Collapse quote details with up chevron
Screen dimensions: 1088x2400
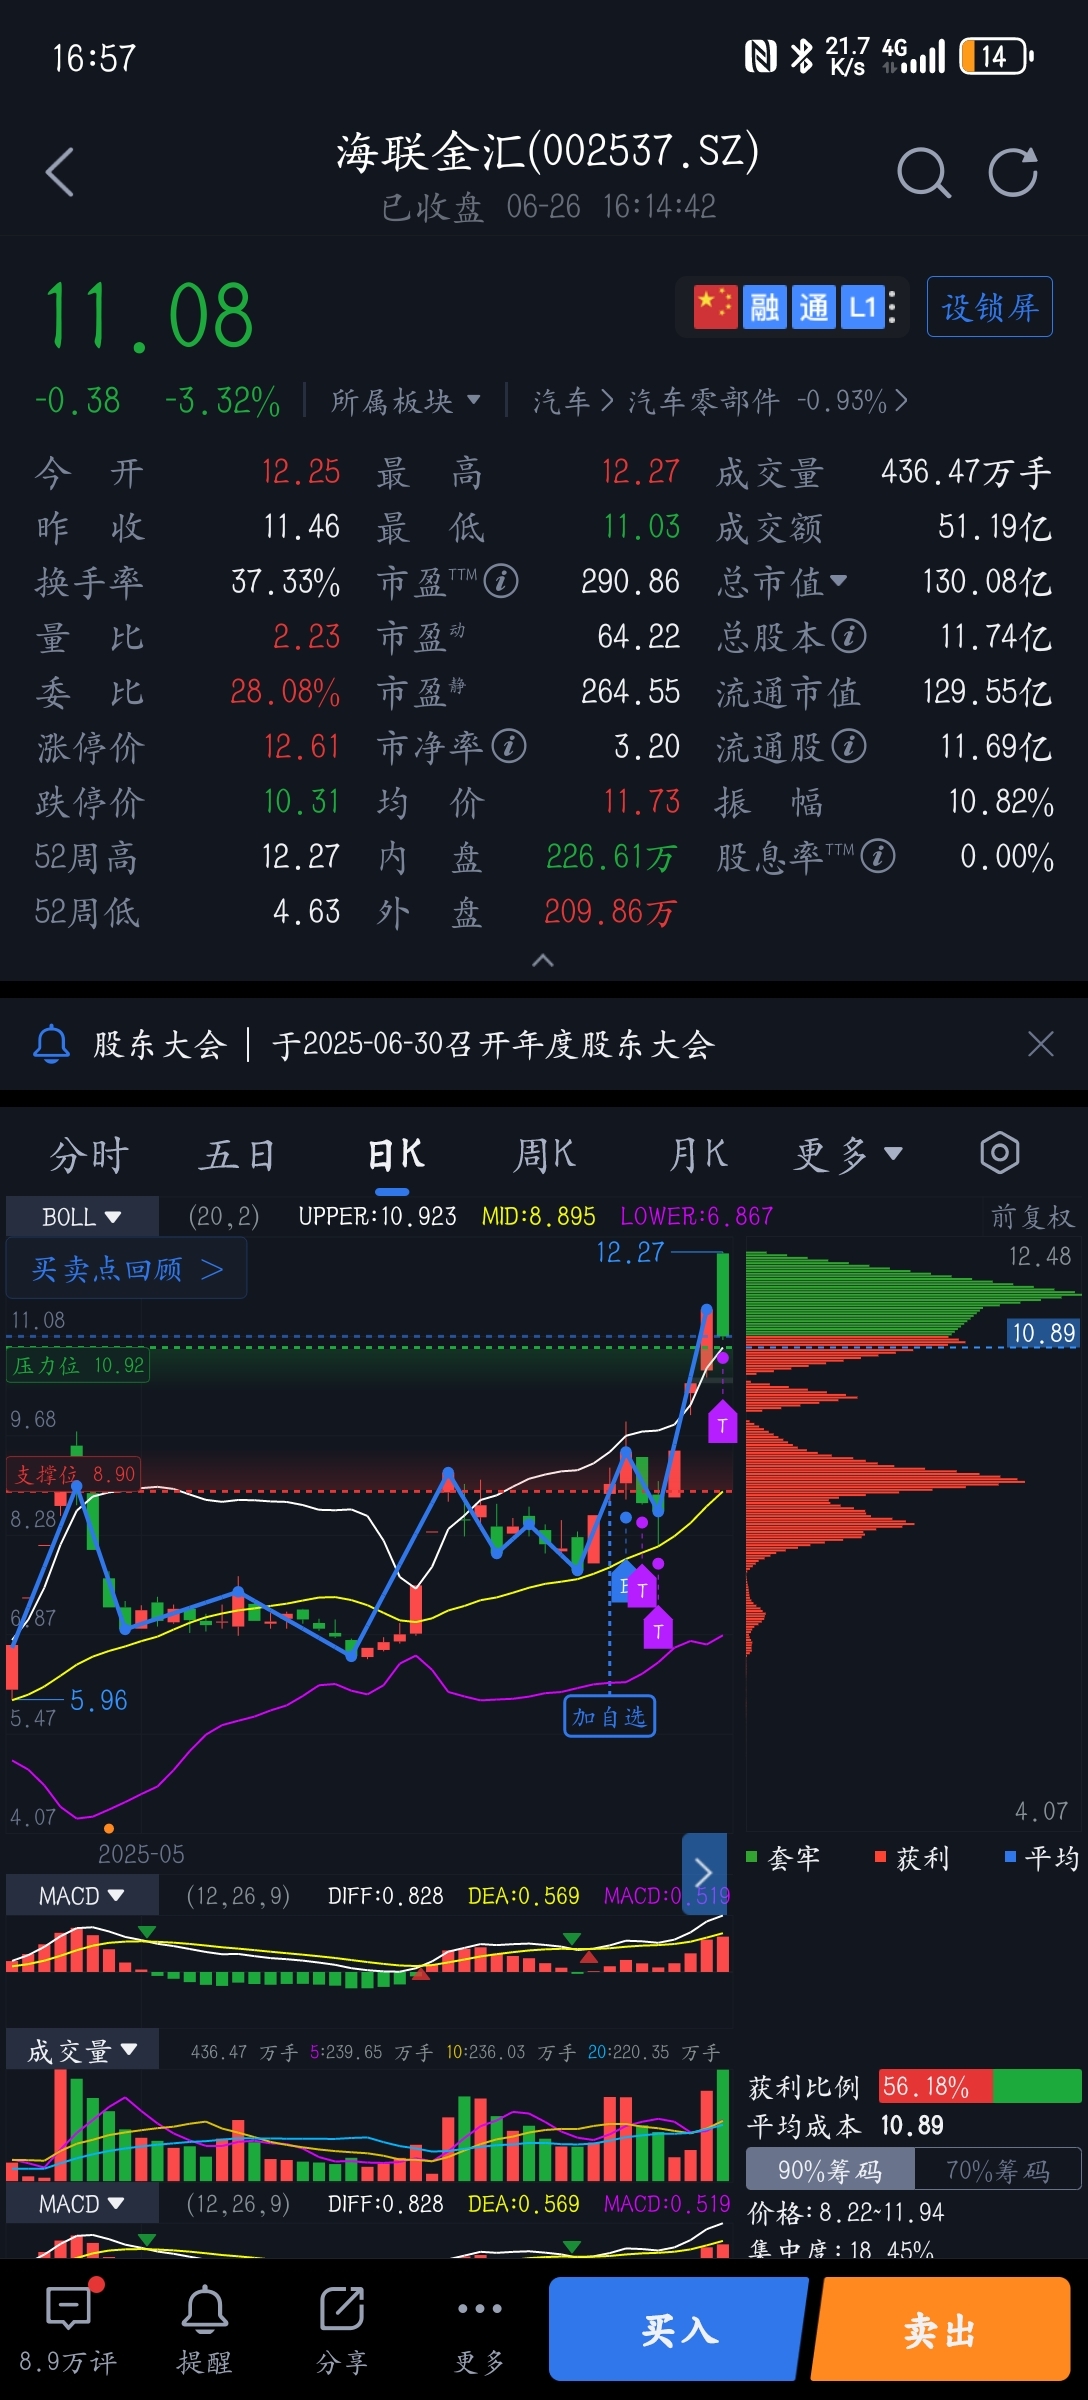[x=543, y=960]
